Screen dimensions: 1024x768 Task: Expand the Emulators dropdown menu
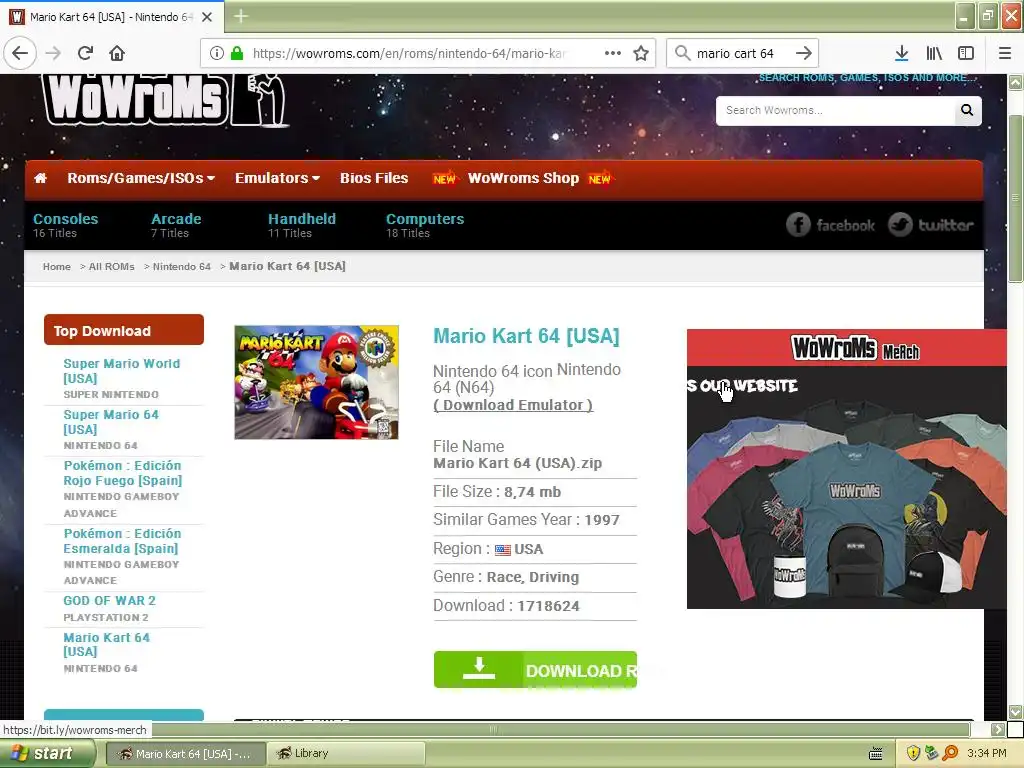click(x=278, y=178)
